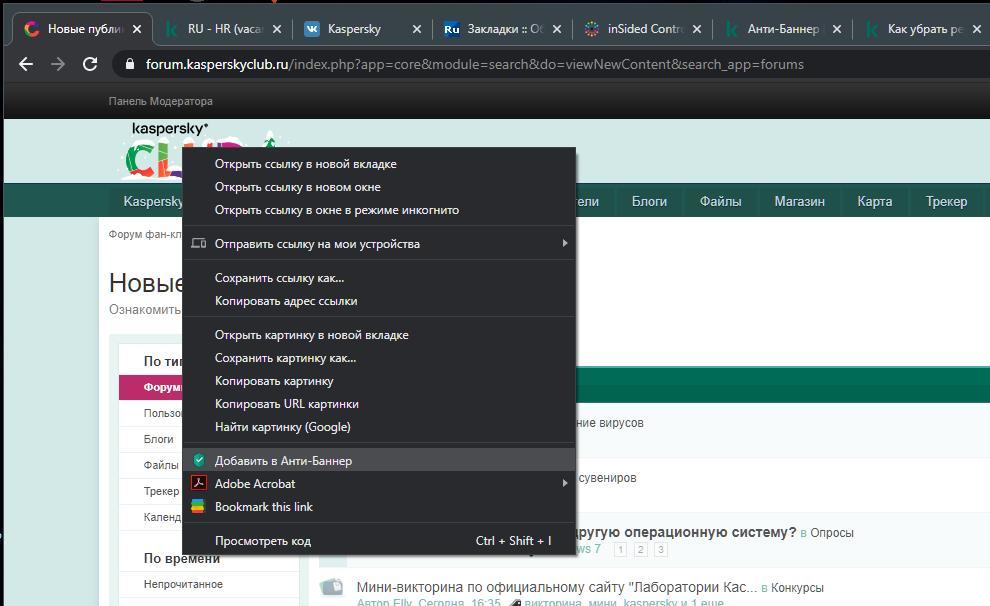Switch to the inSided Control tab

click(x=644, y=29)
